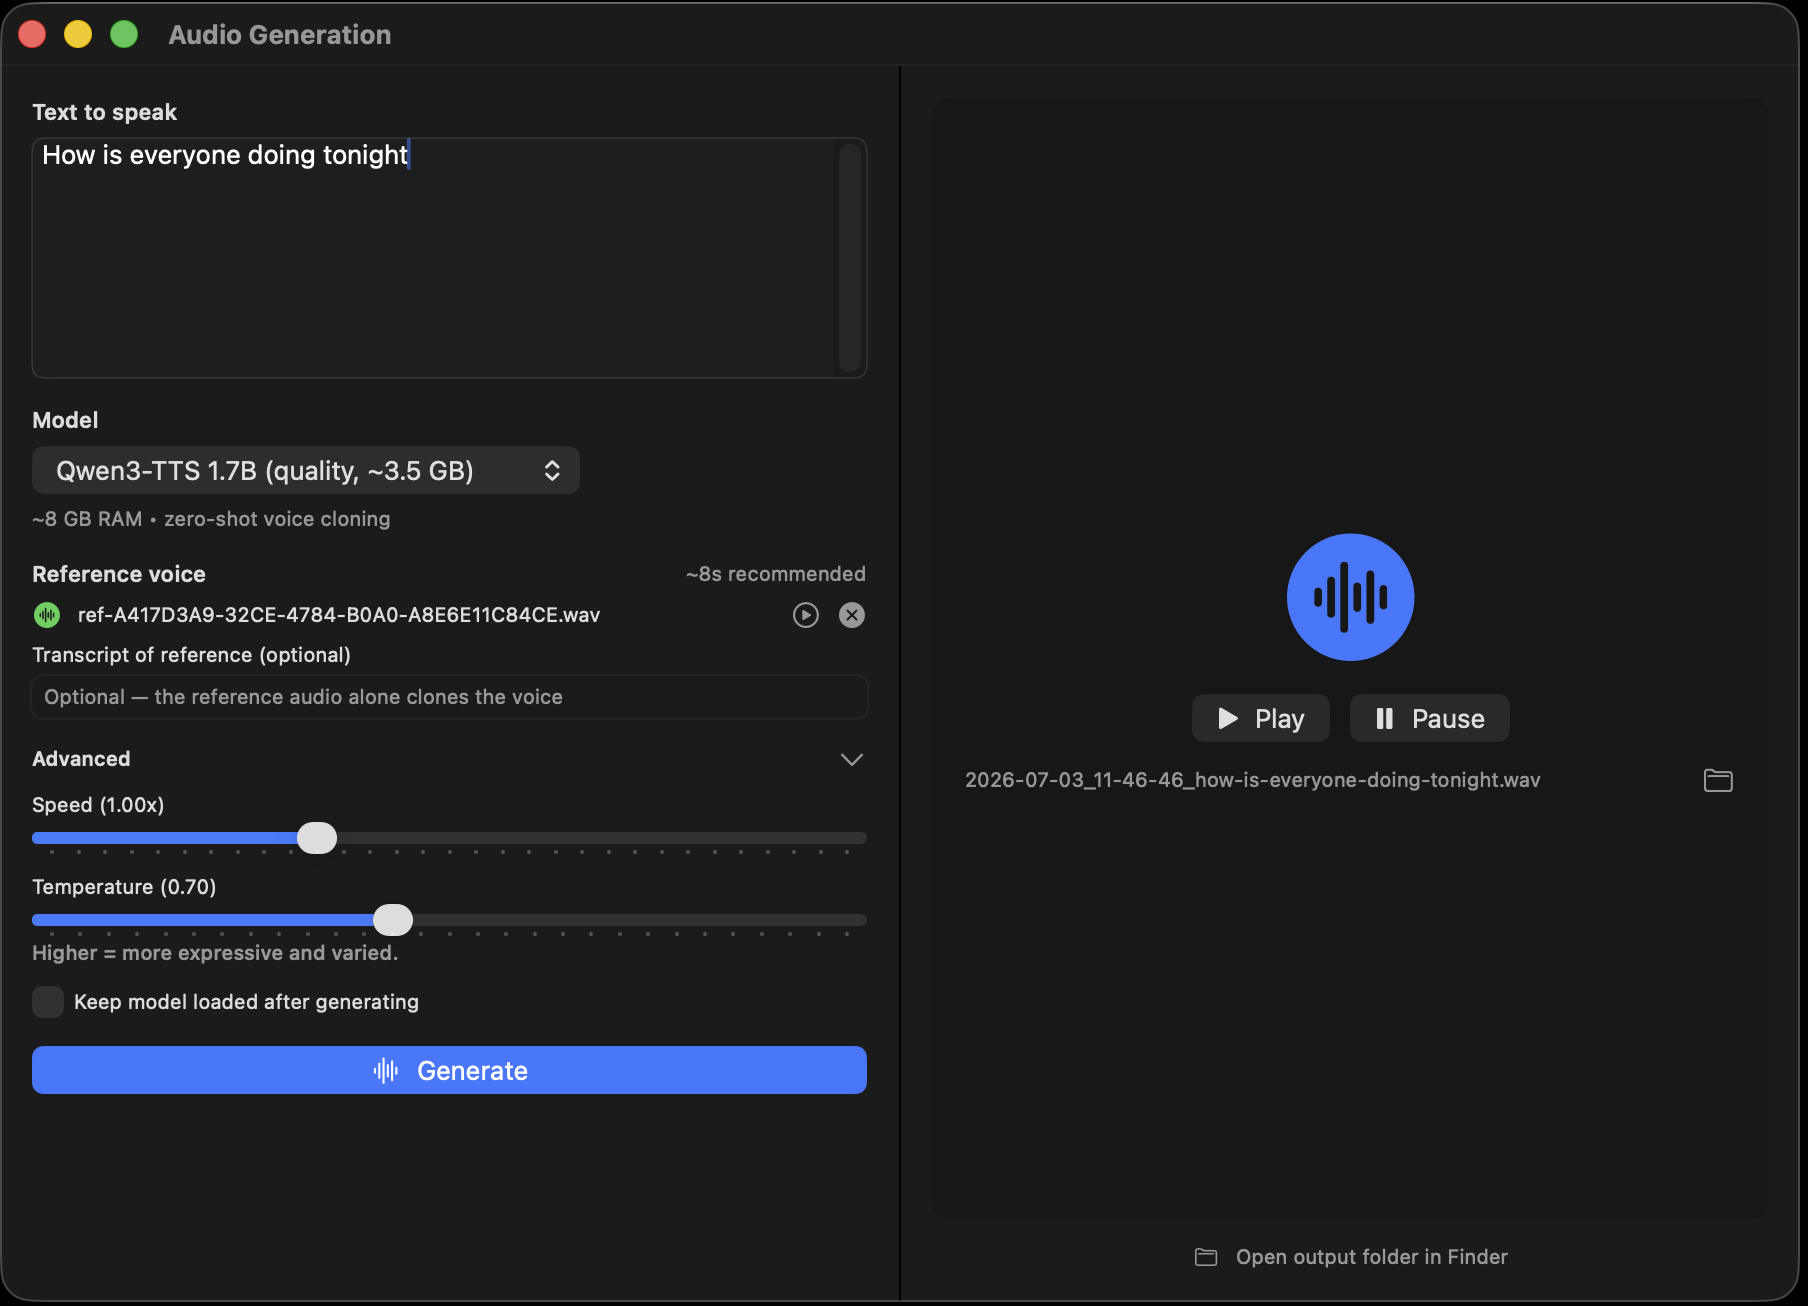
Task: Play the generated audio
Action: (x=1260, y=718)
